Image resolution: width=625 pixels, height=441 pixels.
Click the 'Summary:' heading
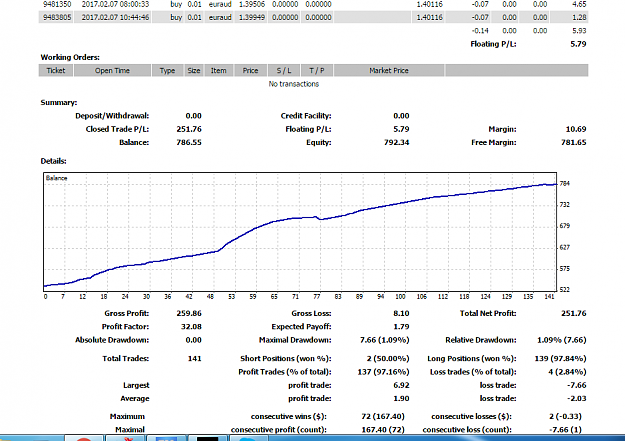click(x=59, y=102)
